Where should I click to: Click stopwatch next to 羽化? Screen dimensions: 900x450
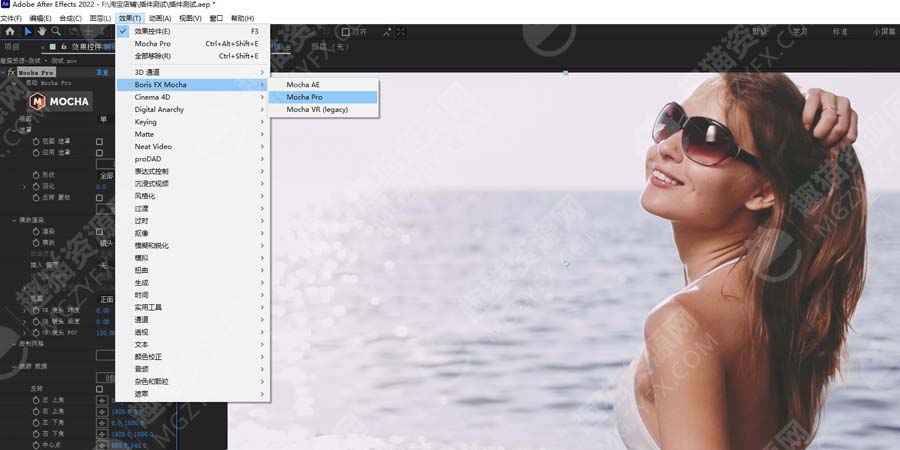point(36,187)
